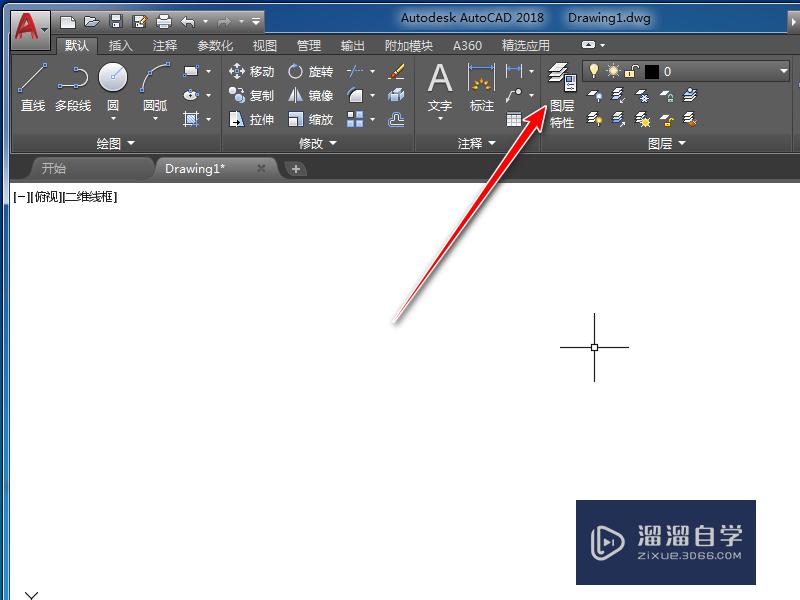Switch to the 视图 ribbon tab
Image resolution: width=800 pixels, height=600 pixels.
pos(265,45)
